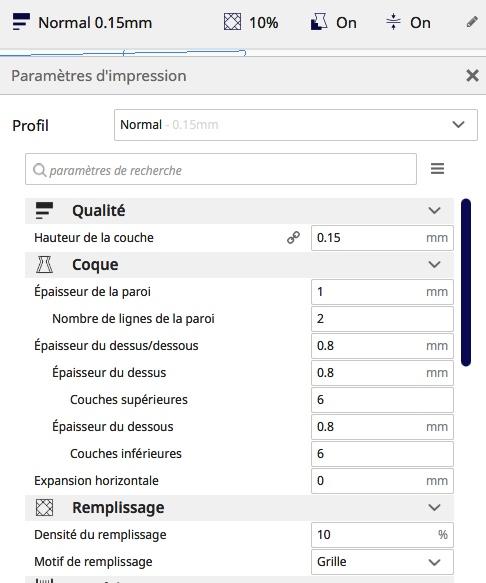Open the settings visibility hamburger menu
Image resolution: width=486 pixels, height=583 pixels.
(x=437, y=168)
